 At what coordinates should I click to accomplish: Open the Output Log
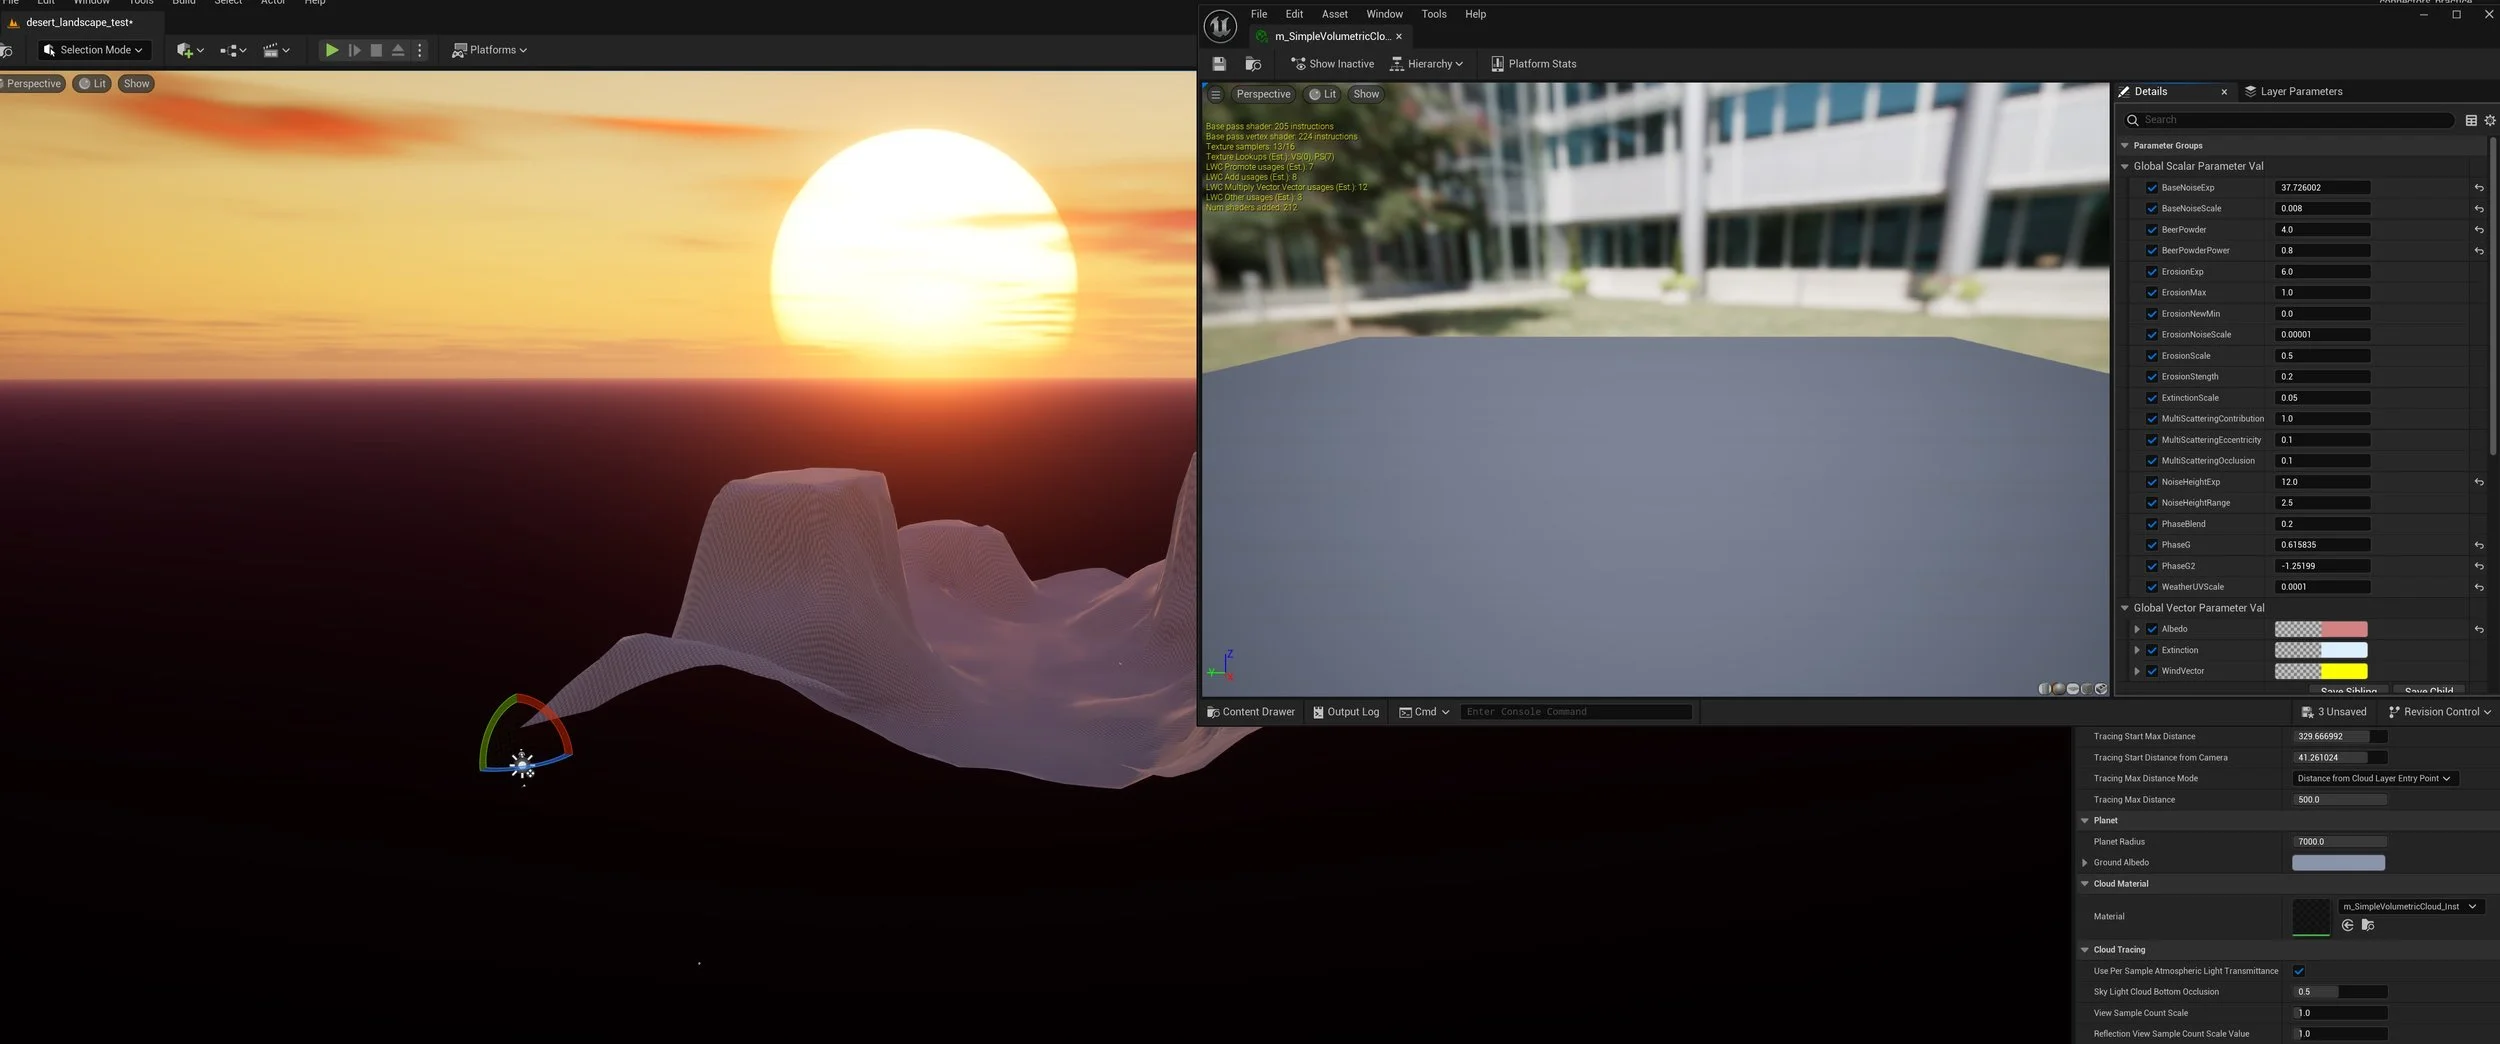point(1346,712)
